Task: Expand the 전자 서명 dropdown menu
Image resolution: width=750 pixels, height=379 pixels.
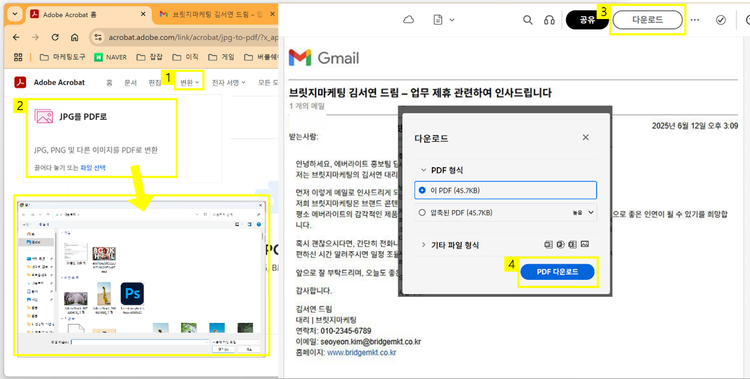Action: tap(229, 83)
